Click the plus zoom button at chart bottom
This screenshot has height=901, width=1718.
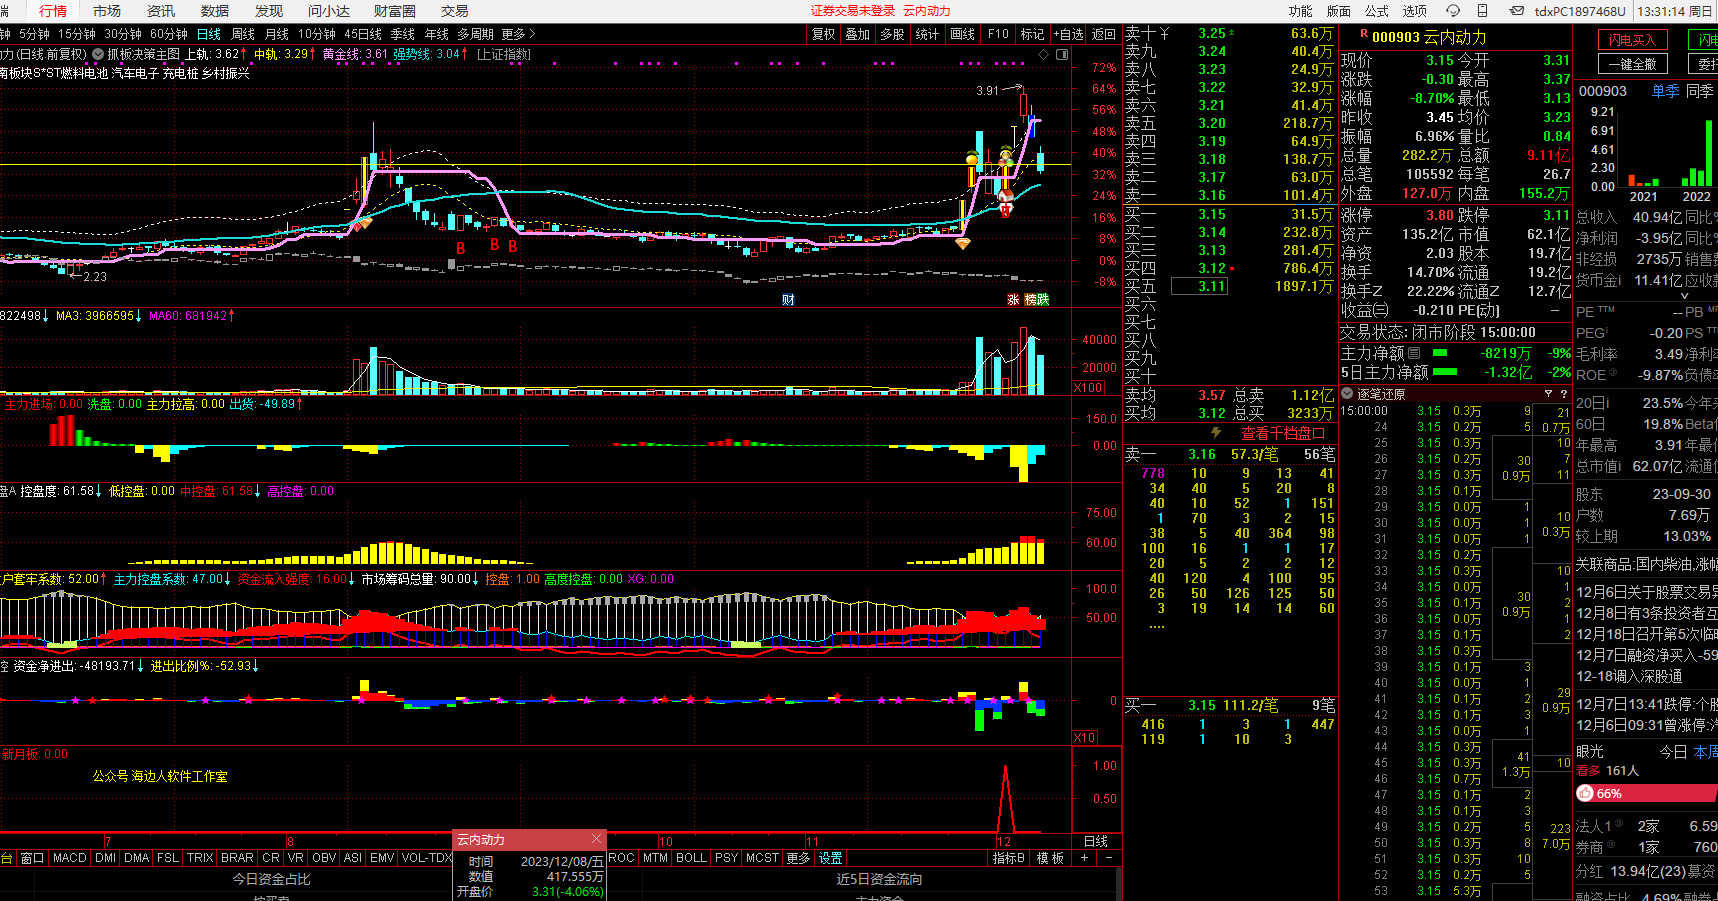pos(1085,858)
